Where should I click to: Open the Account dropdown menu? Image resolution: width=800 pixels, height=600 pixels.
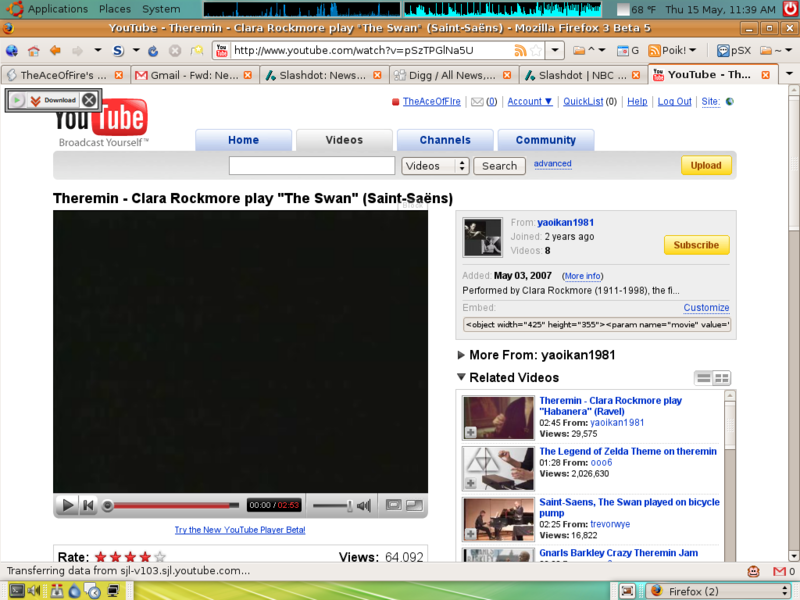click(x=530, y=102)
